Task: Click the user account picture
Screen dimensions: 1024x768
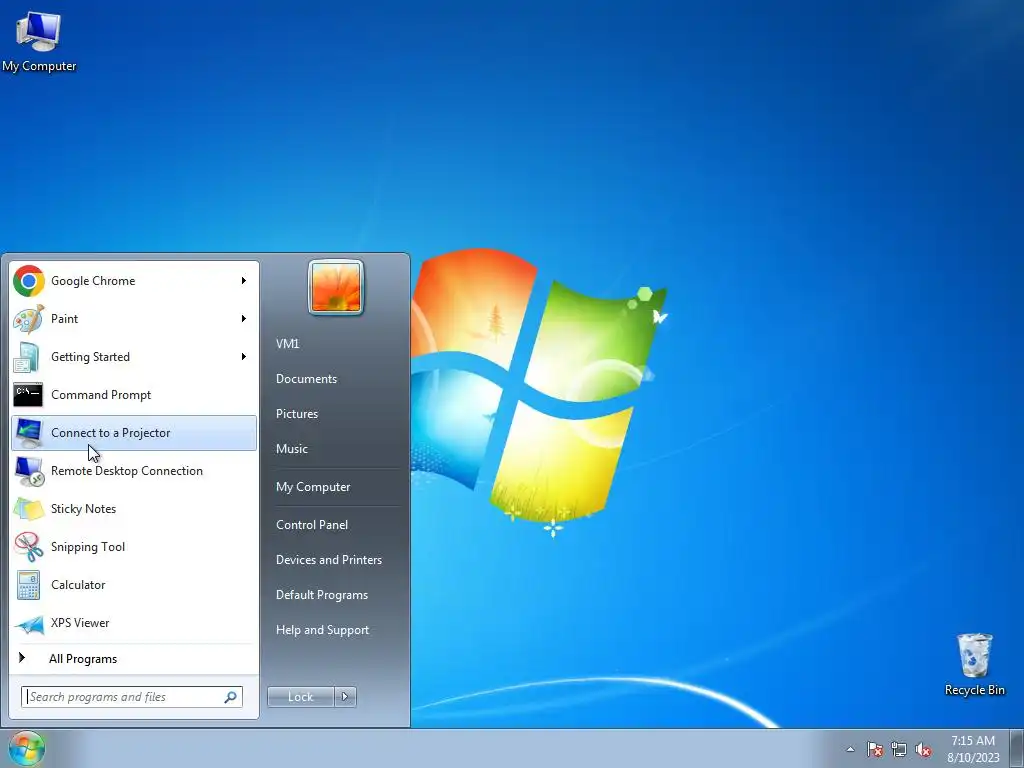Action: pyautogui.click(x=336, y=287)
